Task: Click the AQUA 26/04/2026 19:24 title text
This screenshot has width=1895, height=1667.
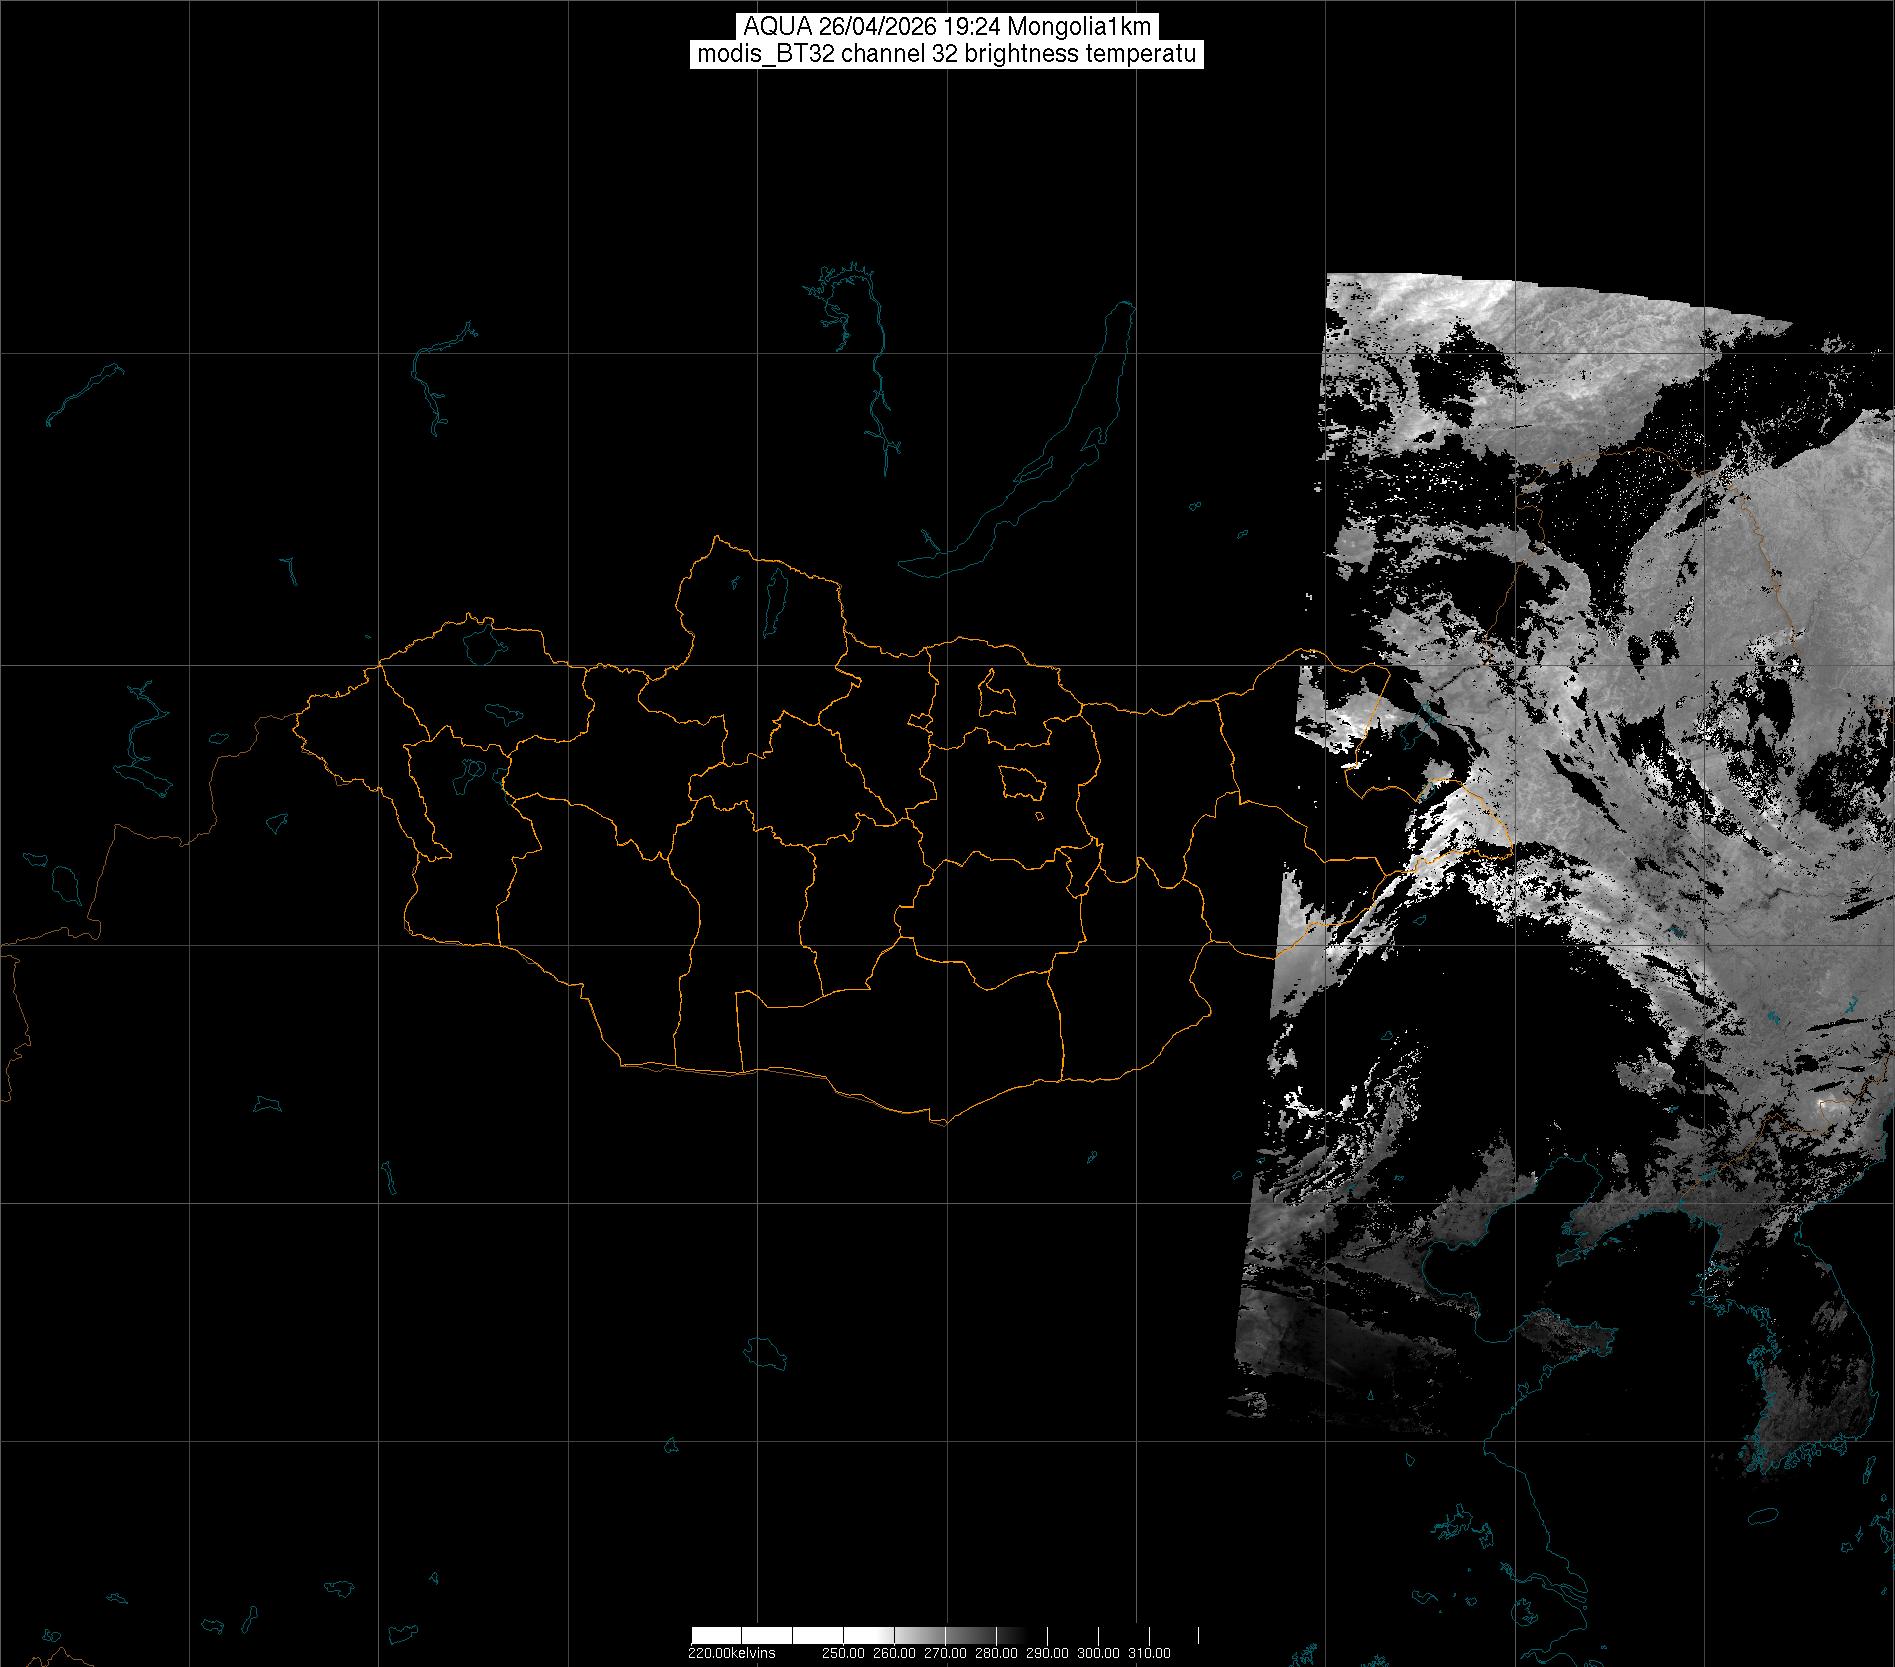Action: tap(946, 27)
